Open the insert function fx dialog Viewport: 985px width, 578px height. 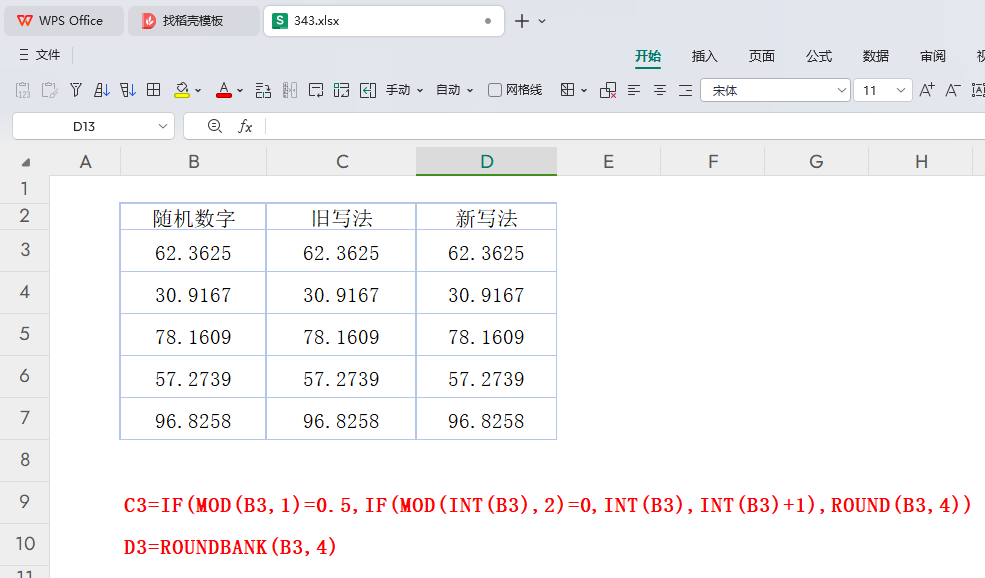[x=245, y=126]
